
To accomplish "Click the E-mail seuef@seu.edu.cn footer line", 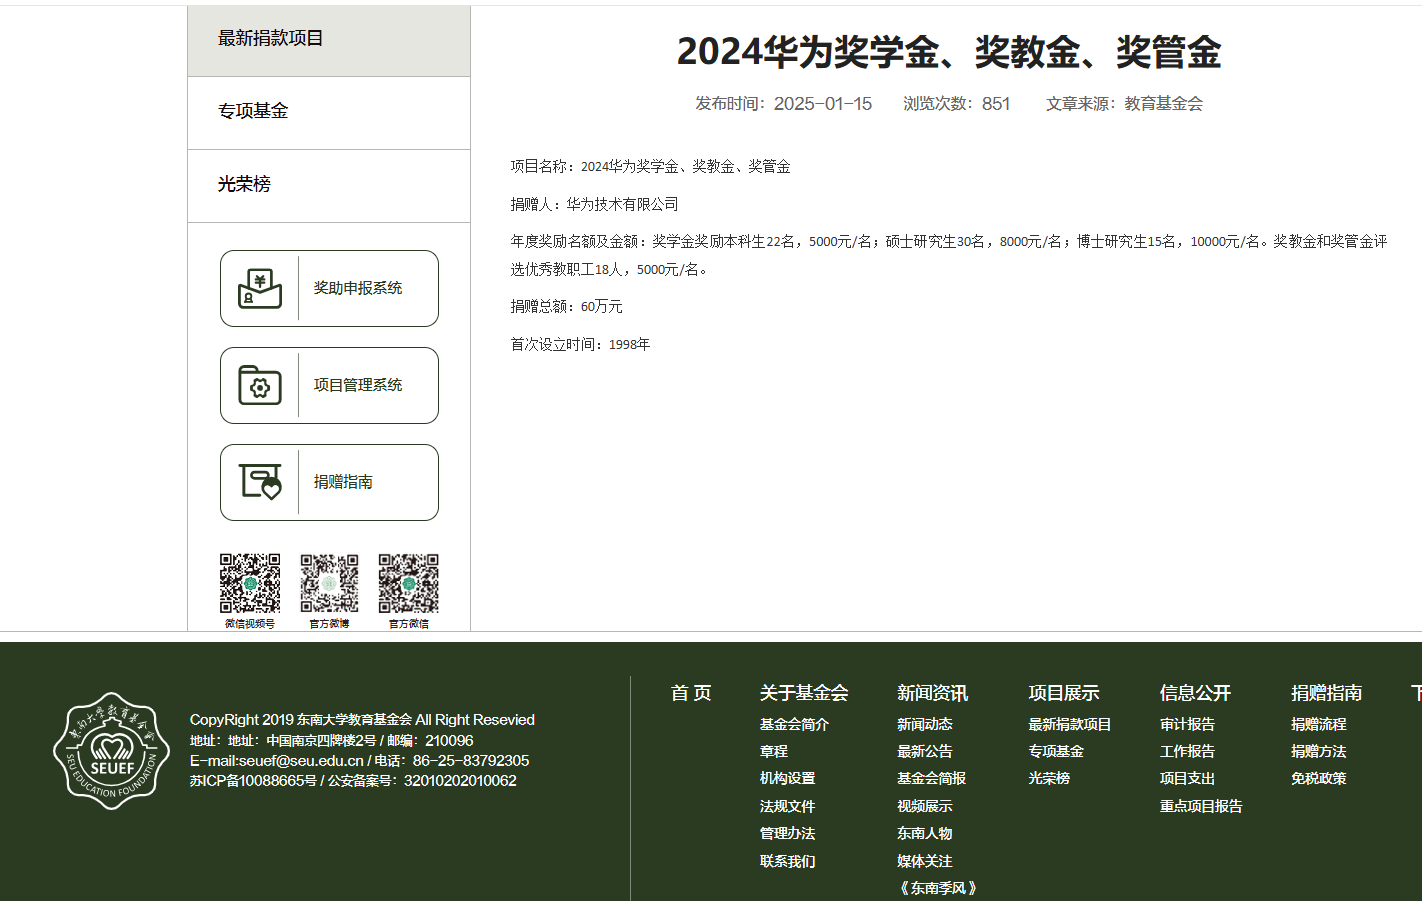I will (x=360, y=761).
